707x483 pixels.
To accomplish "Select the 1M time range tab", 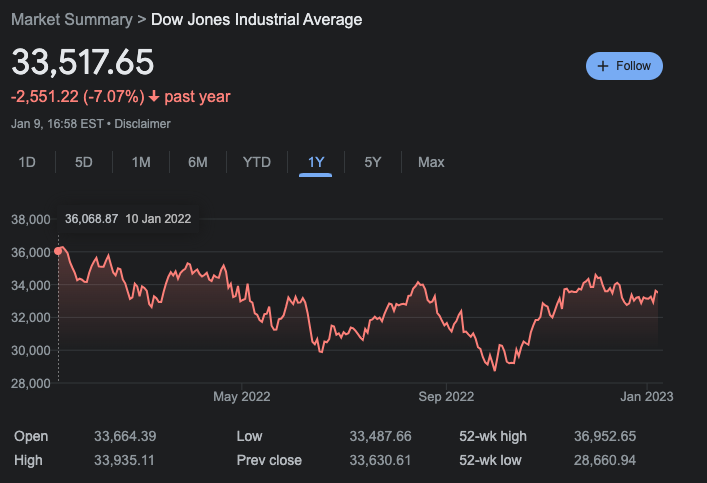I will pos(141,162).
